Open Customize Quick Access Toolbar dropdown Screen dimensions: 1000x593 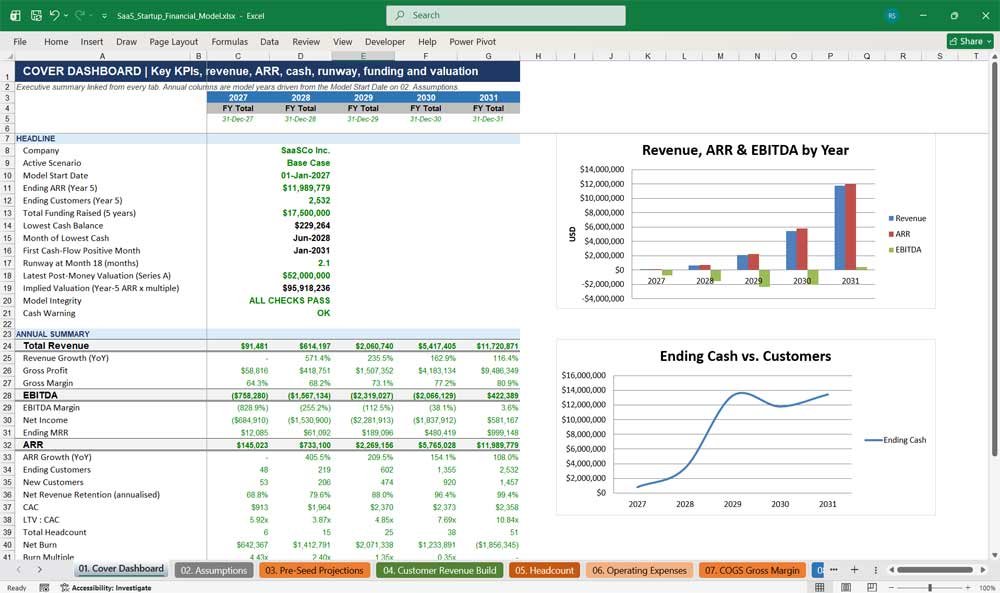point(104,16)
